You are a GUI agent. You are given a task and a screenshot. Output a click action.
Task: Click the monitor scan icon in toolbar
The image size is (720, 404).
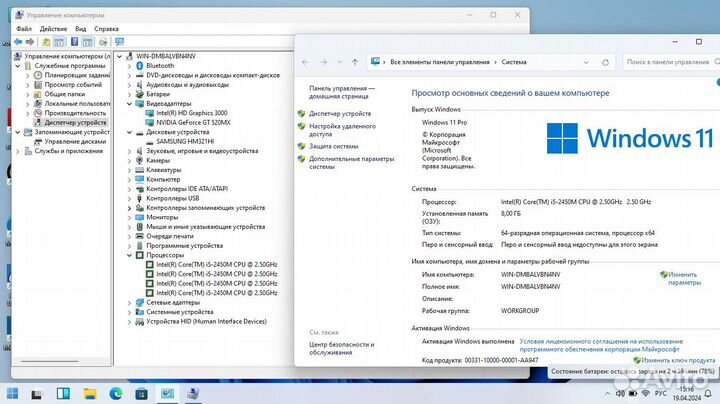pos(120,42)
